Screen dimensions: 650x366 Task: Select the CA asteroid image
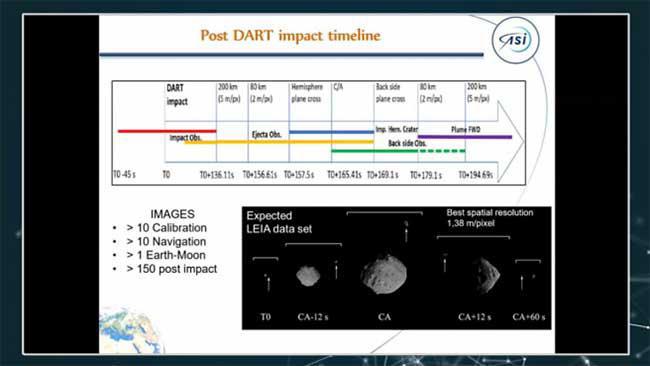point(384,274)
